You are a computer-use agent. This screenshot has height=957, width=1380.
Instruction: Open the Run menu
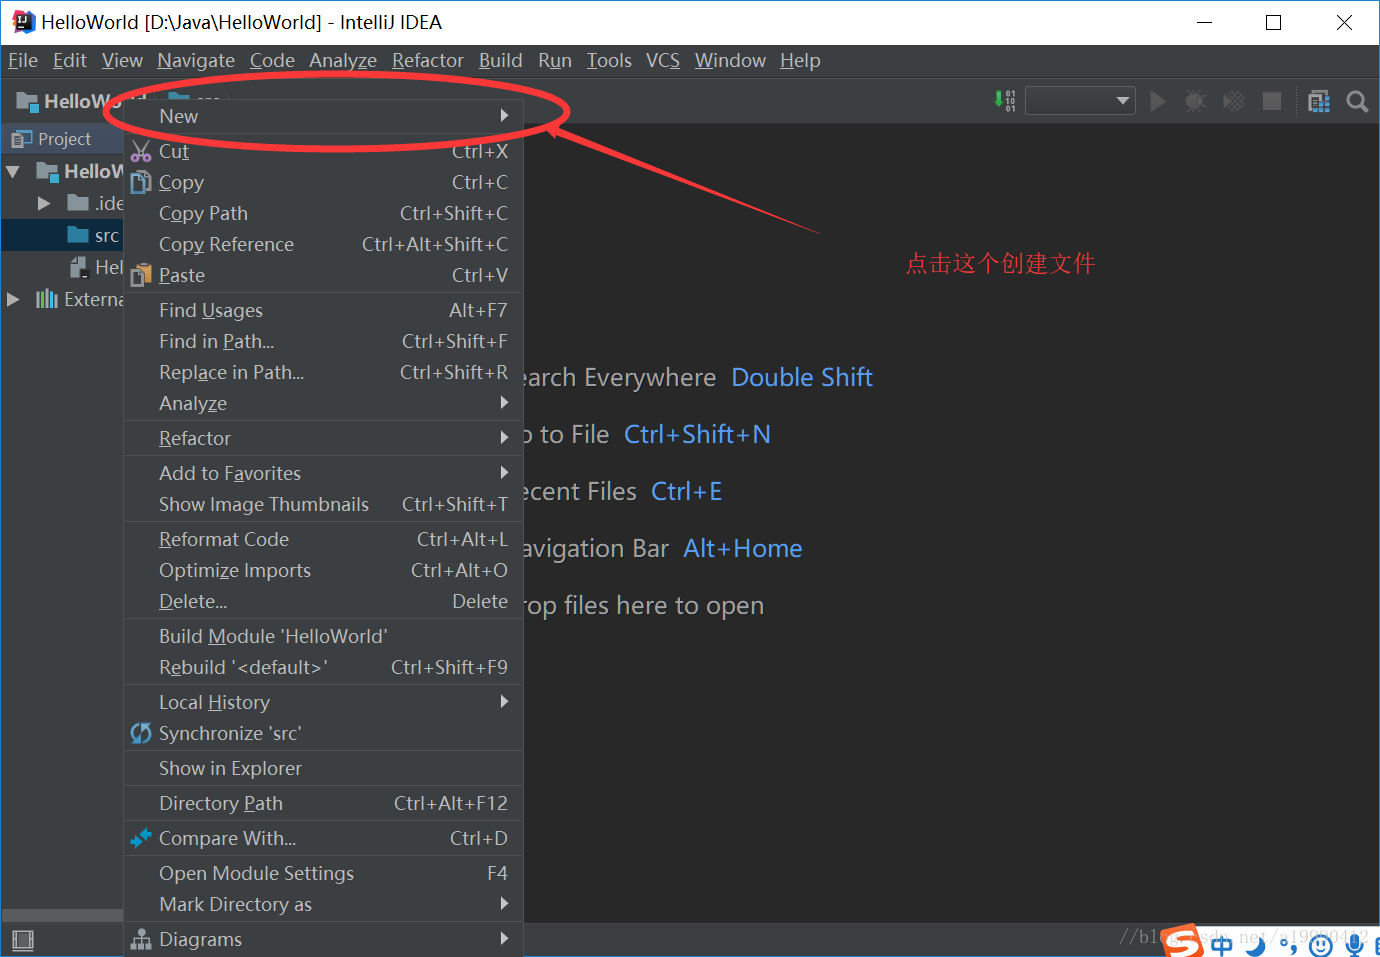coord(555,60)
